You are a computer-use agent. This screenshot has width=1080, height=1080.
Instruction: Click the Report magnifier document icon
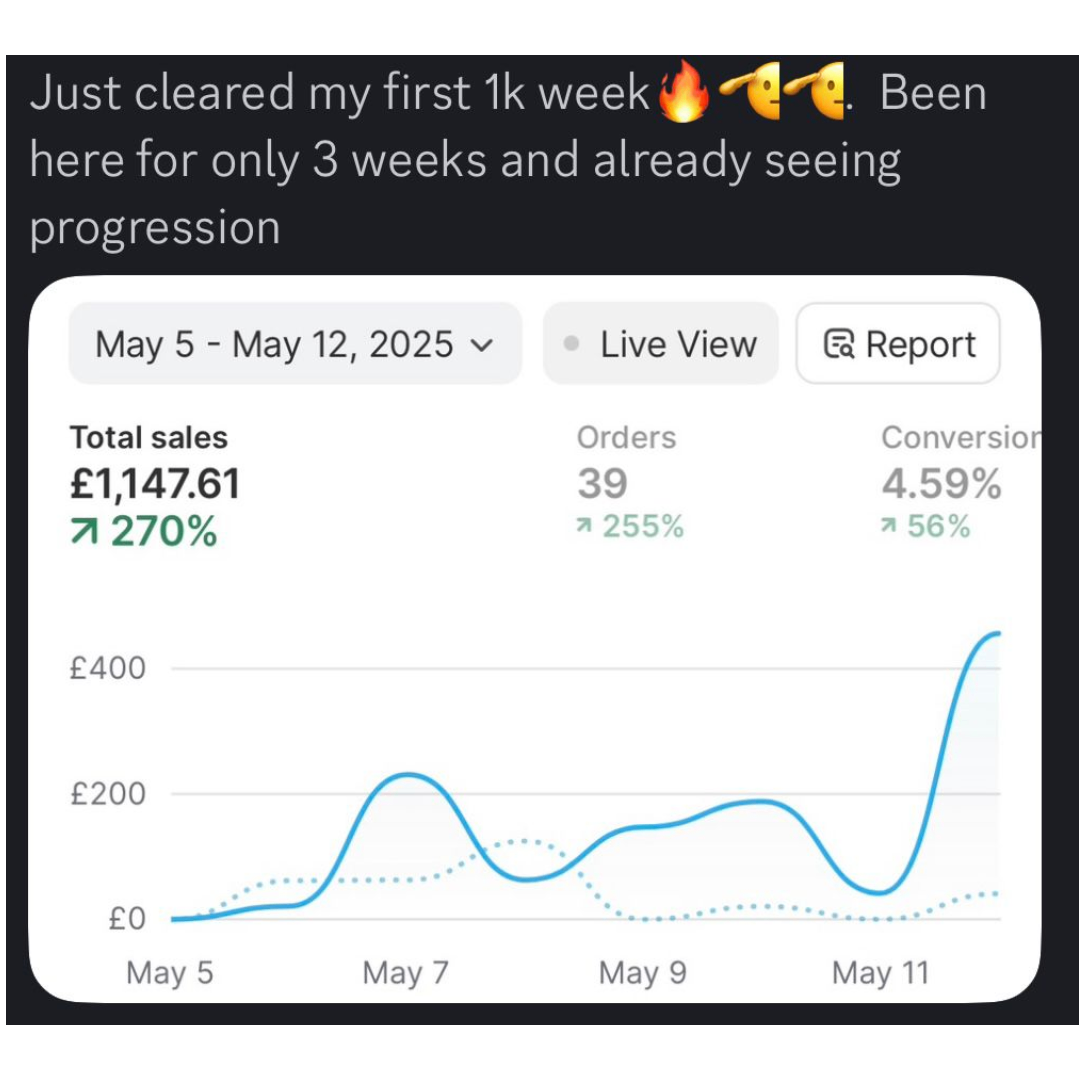pyautogui.click(x=838, y=345)
